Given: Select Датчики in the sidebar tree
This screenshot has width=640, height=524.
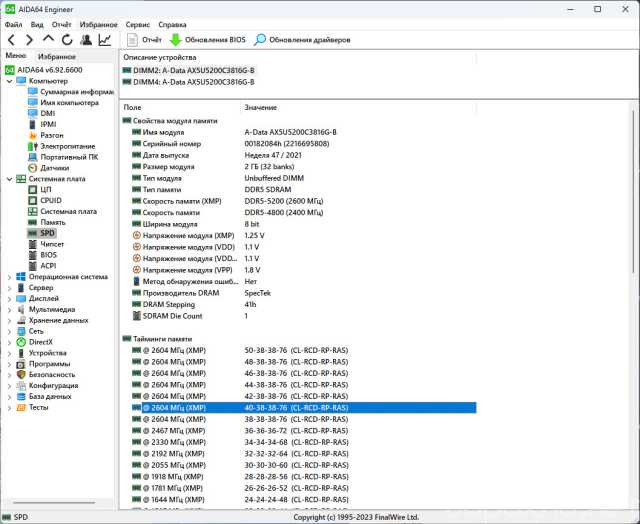Looking at the screenshot, I should (x=54, y=168).
